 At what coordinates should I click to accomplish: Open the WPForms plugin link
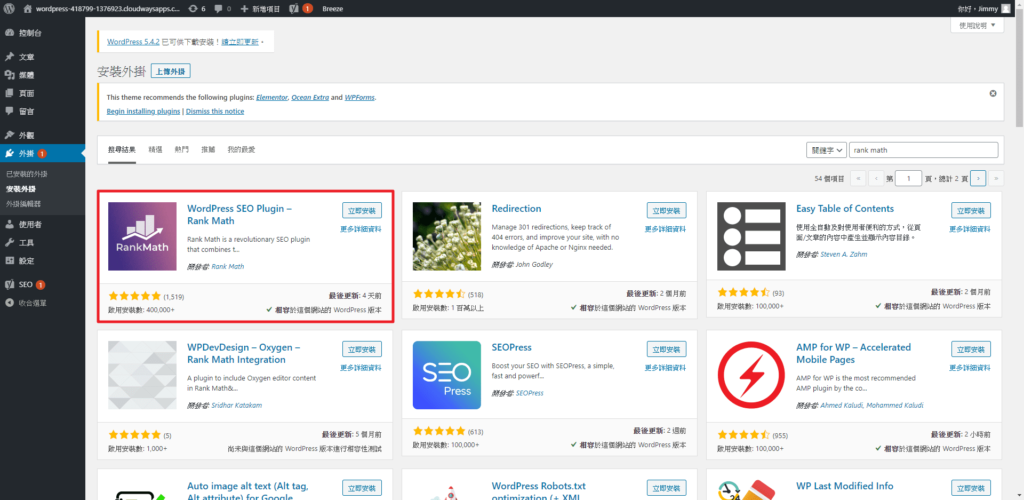[x=360, y=97]
